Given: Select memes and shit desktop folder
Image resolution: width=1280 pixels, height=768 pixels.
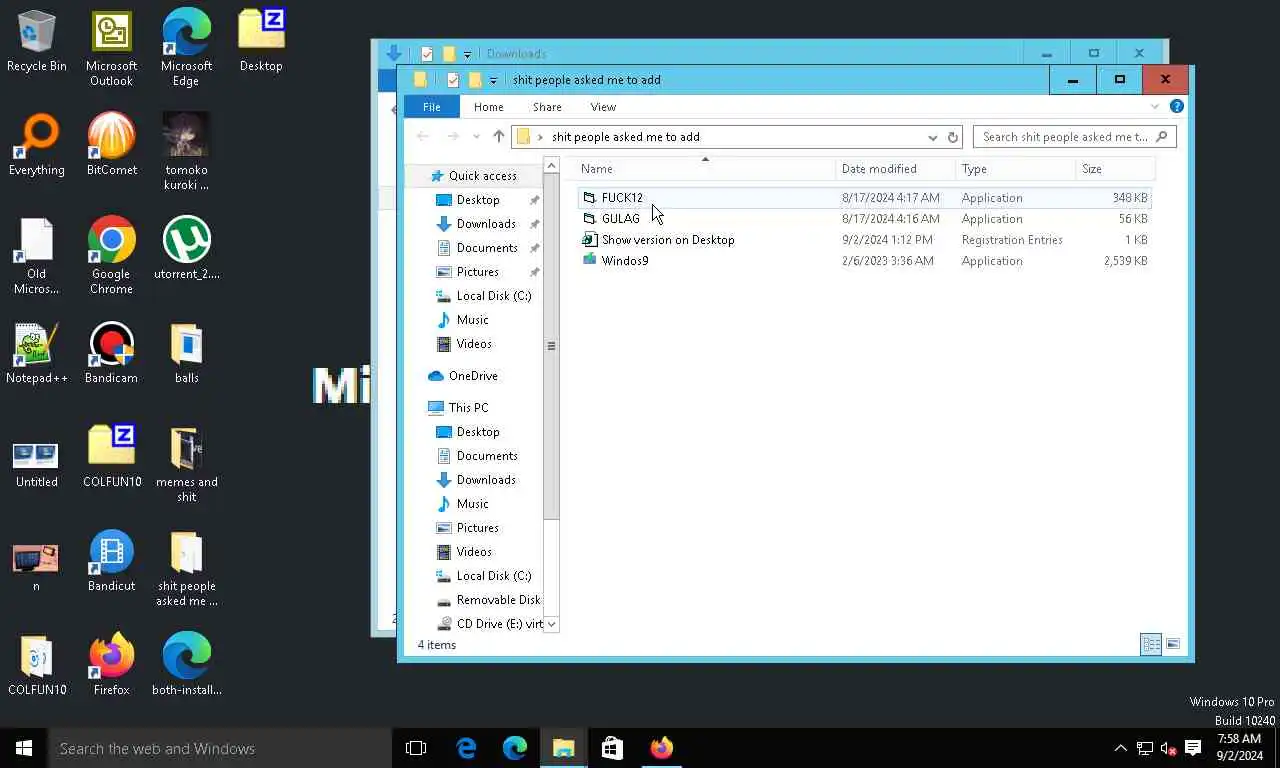Looking at the screenshot, I should (x=186, y=464).
